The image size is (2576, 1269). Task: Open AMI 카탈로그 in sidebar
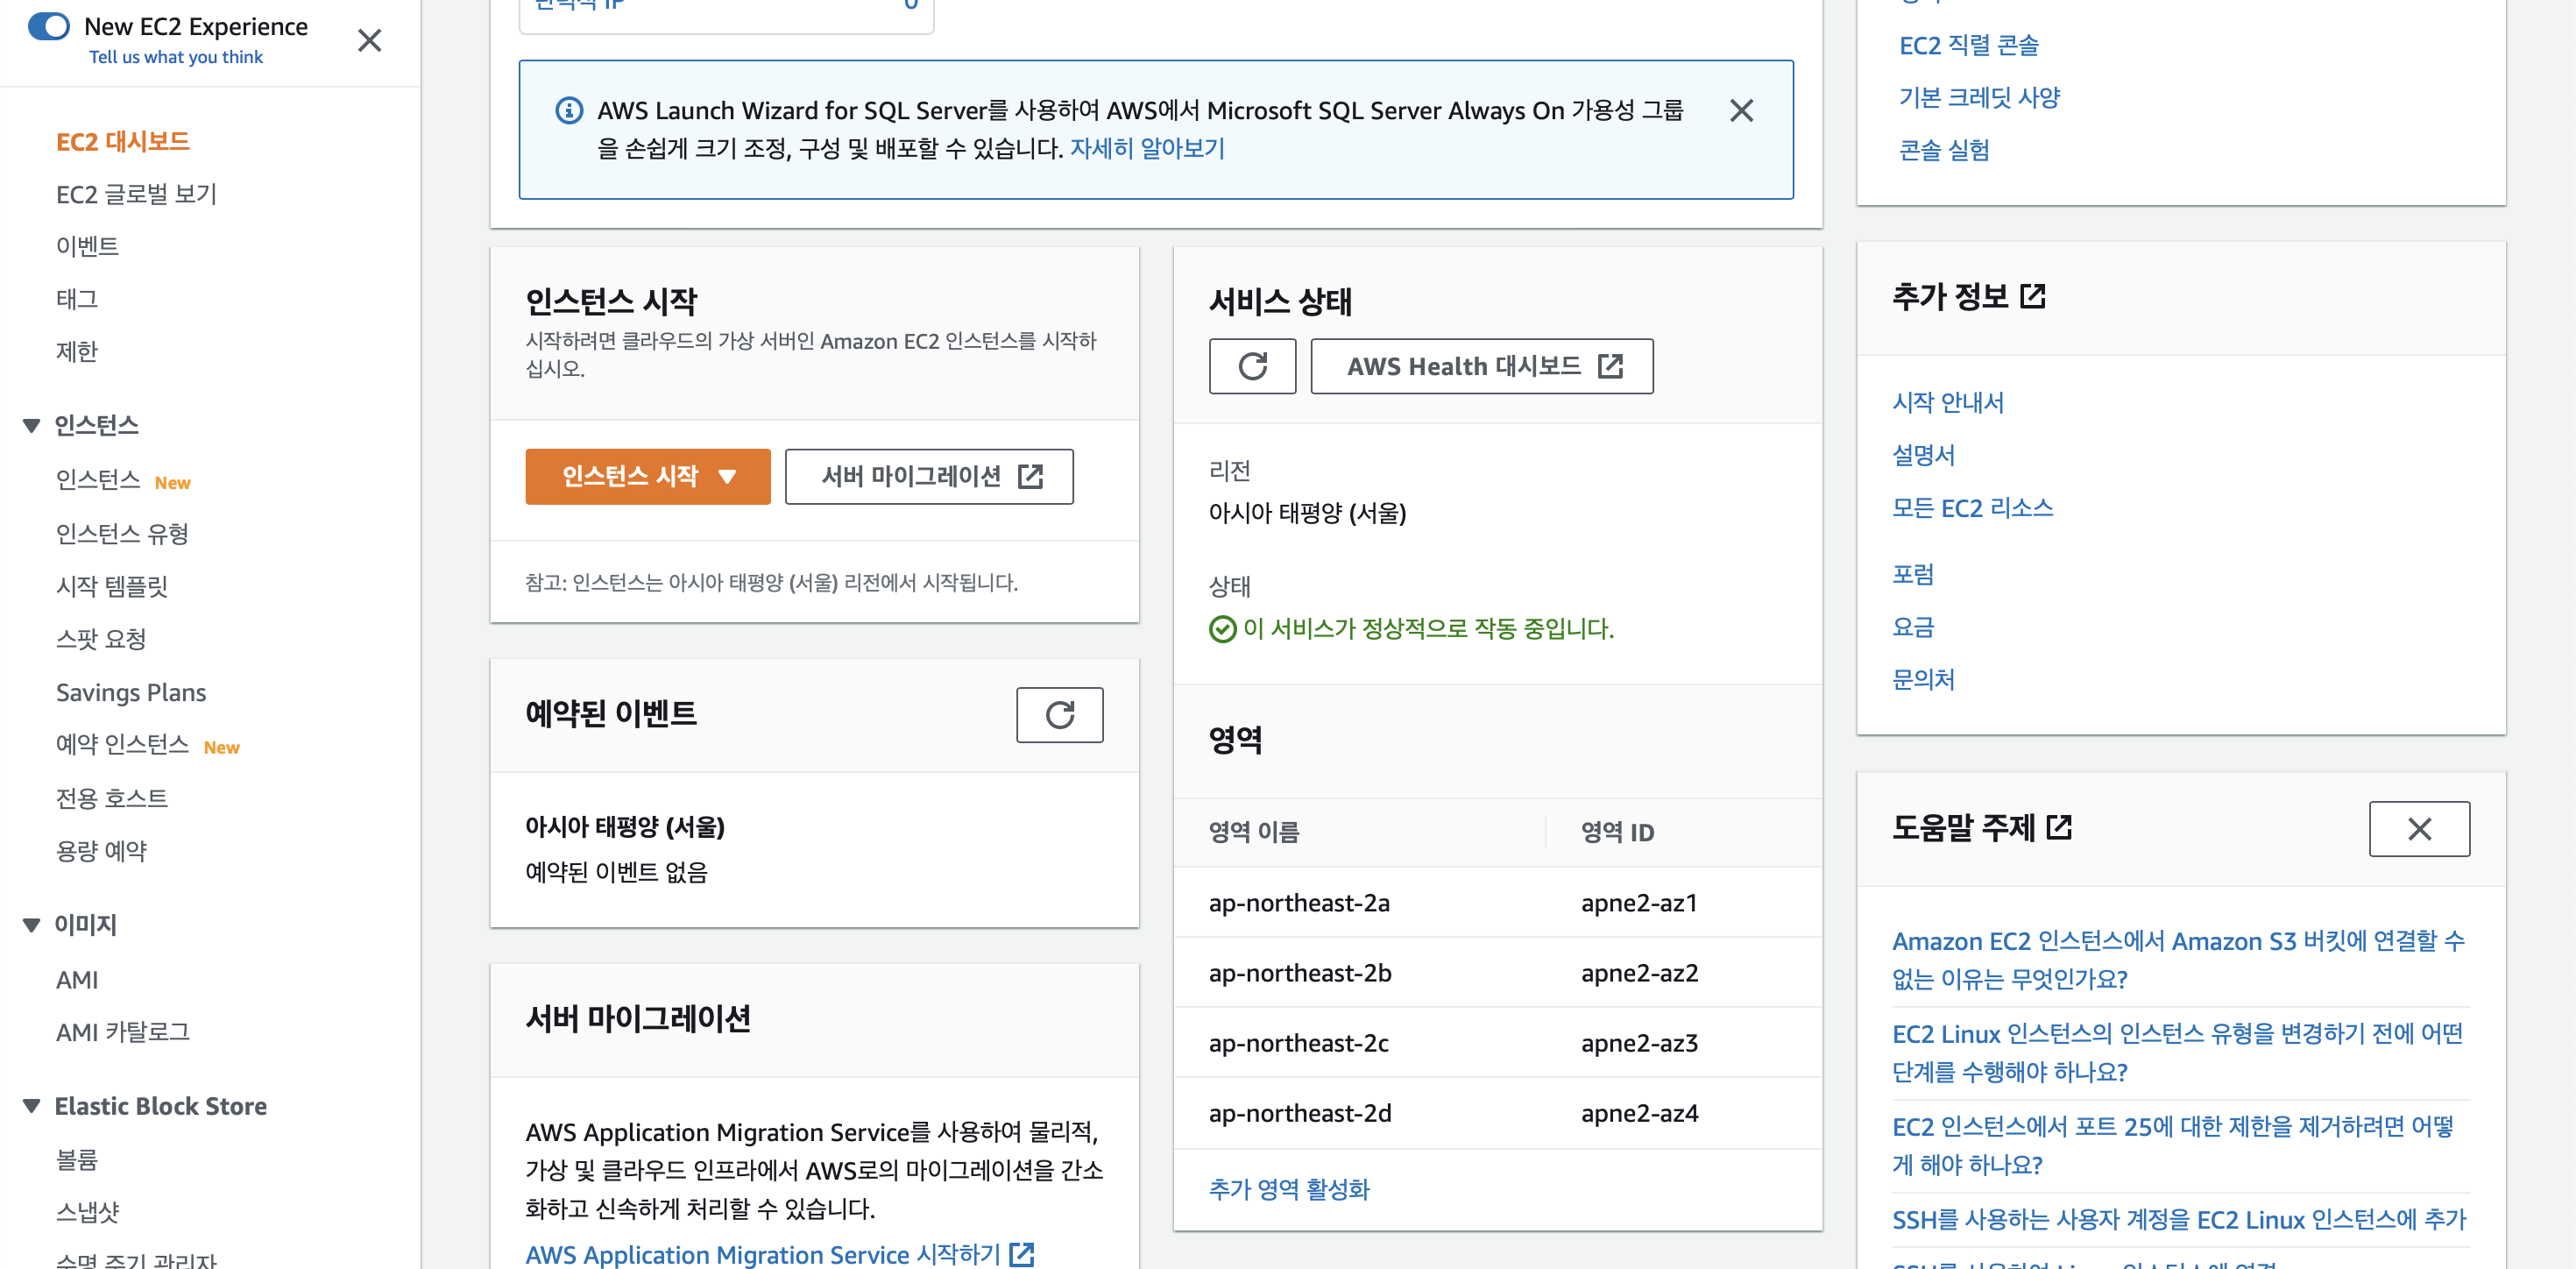(123, 1032)
